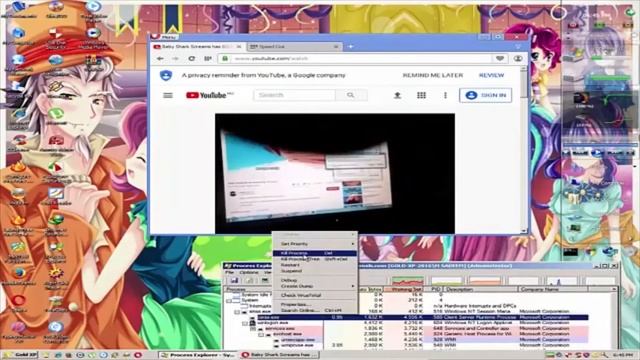
Task: Sort by Working Set column header
Action: [x=404, y=289]
